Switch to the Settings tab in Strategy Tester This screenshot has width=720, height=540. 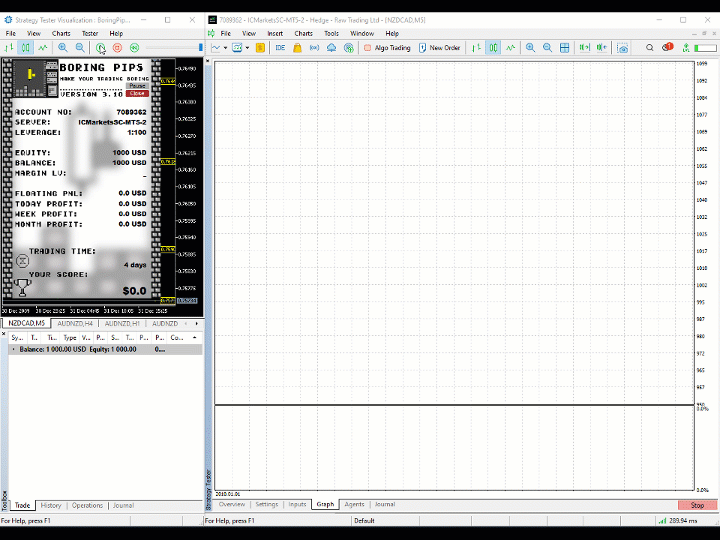pyautogui.click(x=266, y=505)
